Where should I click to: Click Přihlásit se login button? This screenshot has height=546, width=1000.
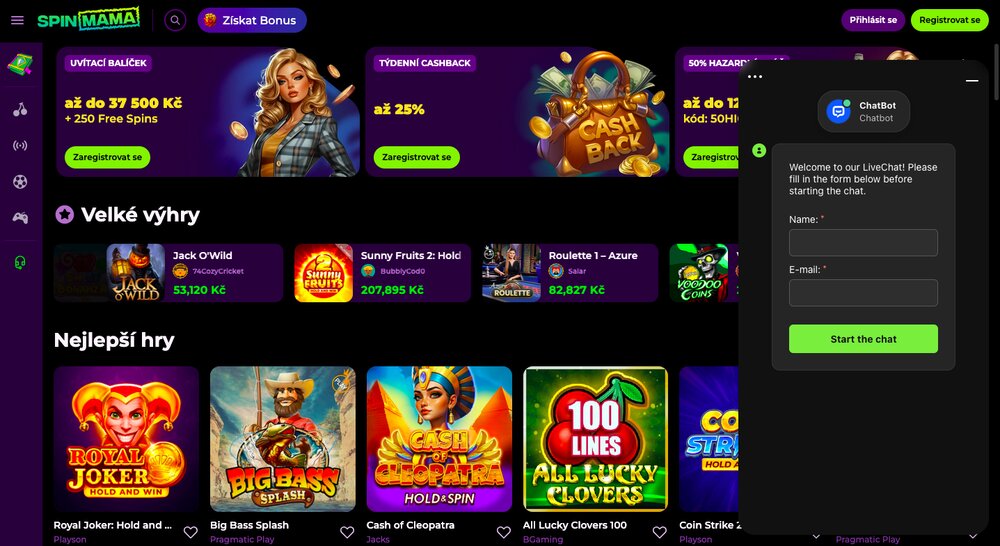873,20
